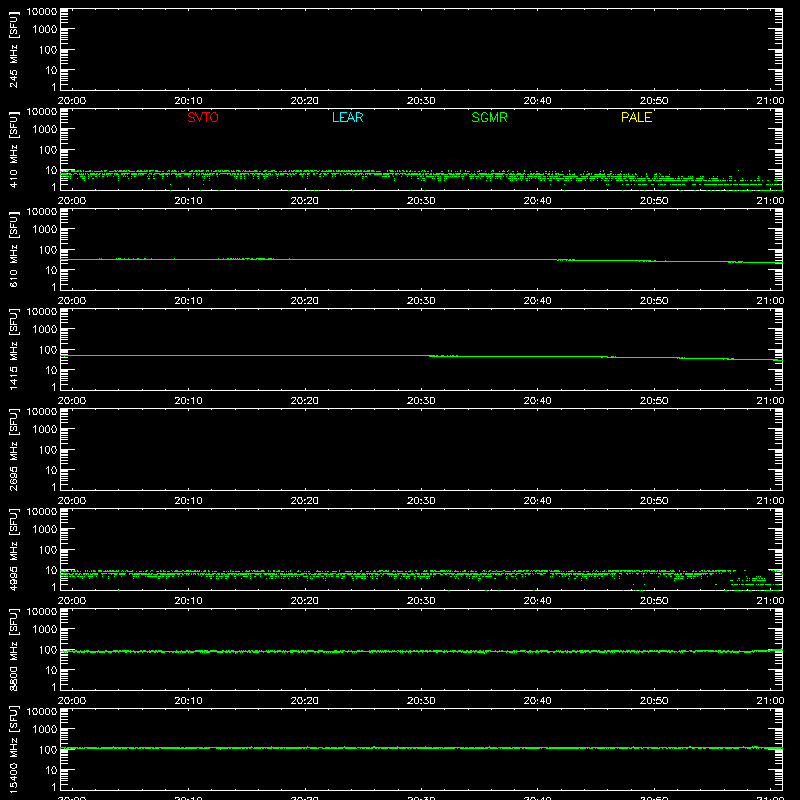Click the 10000 y-axis label of the 15400 MHz plot
This screenshot has width=800, height=800.
pyautogui.click(x=42, y=712)
